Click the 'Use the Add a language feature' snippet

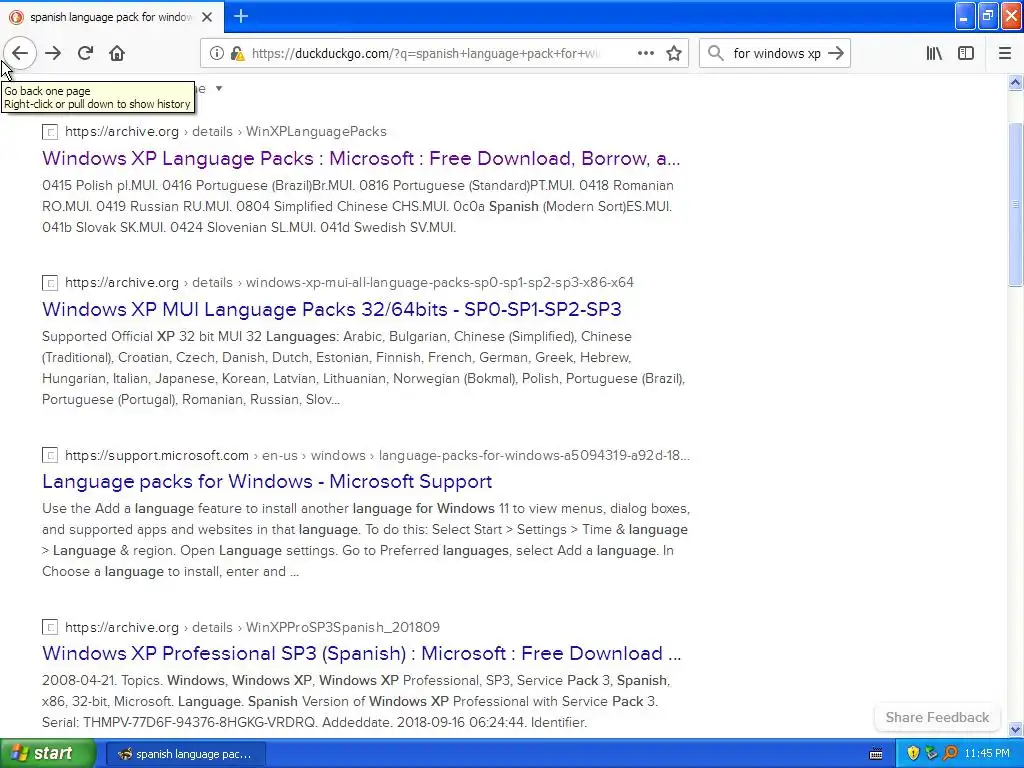tap(366, 540)
